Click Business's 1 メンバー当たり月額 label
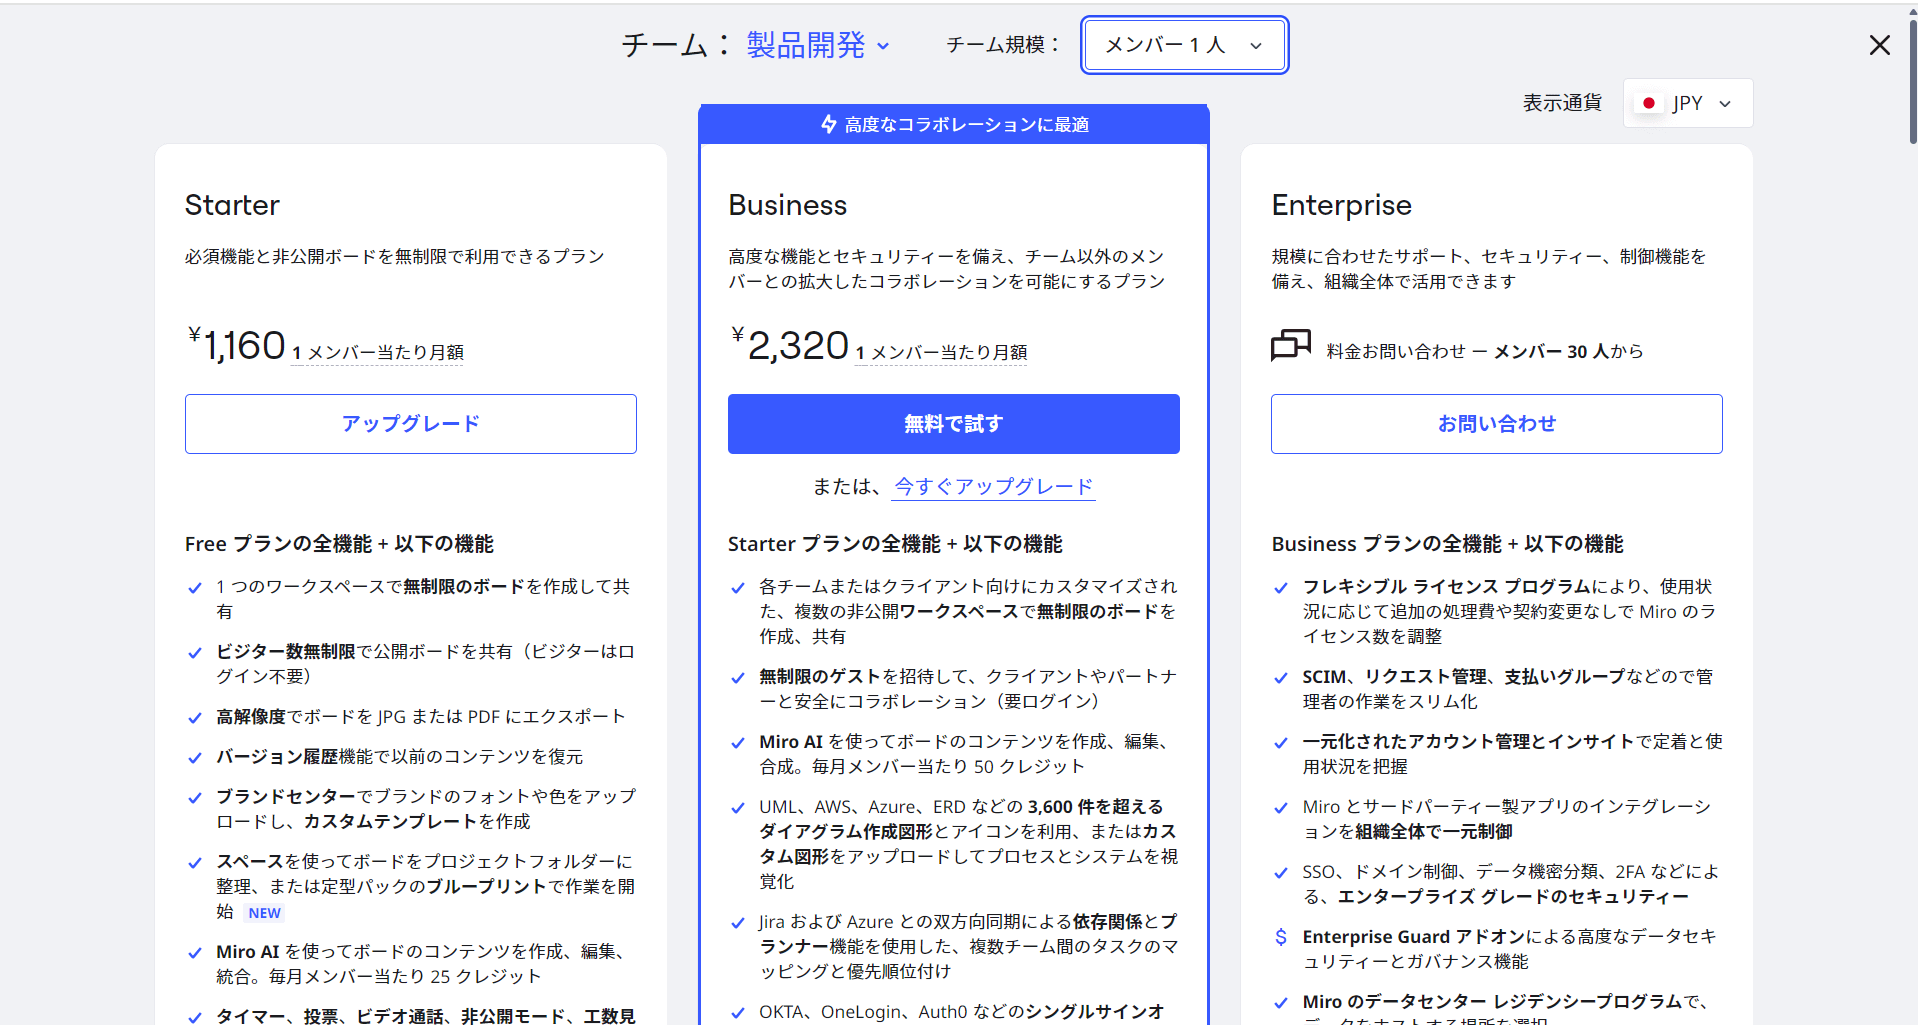Image resolution: width=1918 pixels, height=1025 pixels. click(x=941, y=352)
